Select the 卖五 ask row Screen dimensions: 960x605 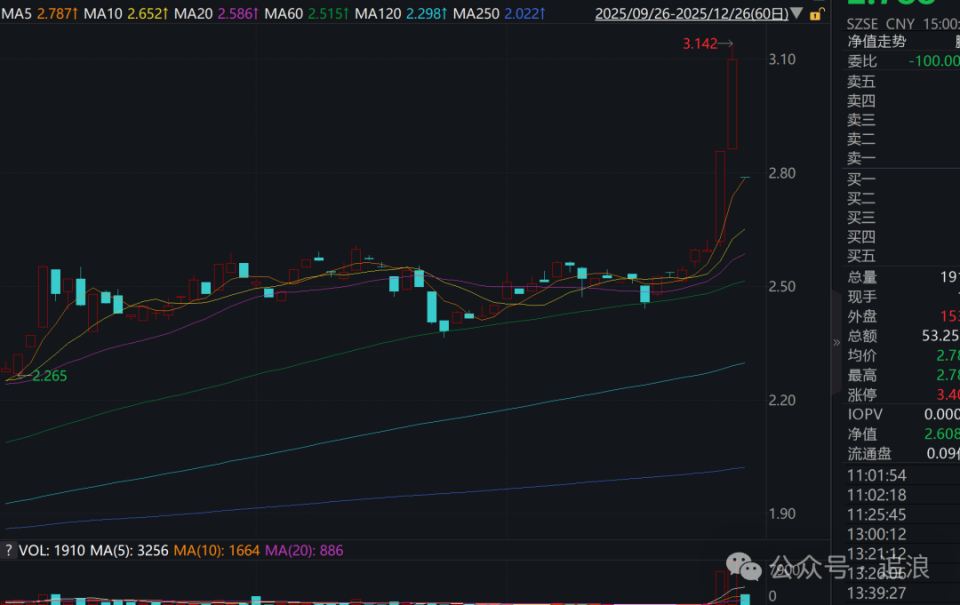tap(903, 81)
